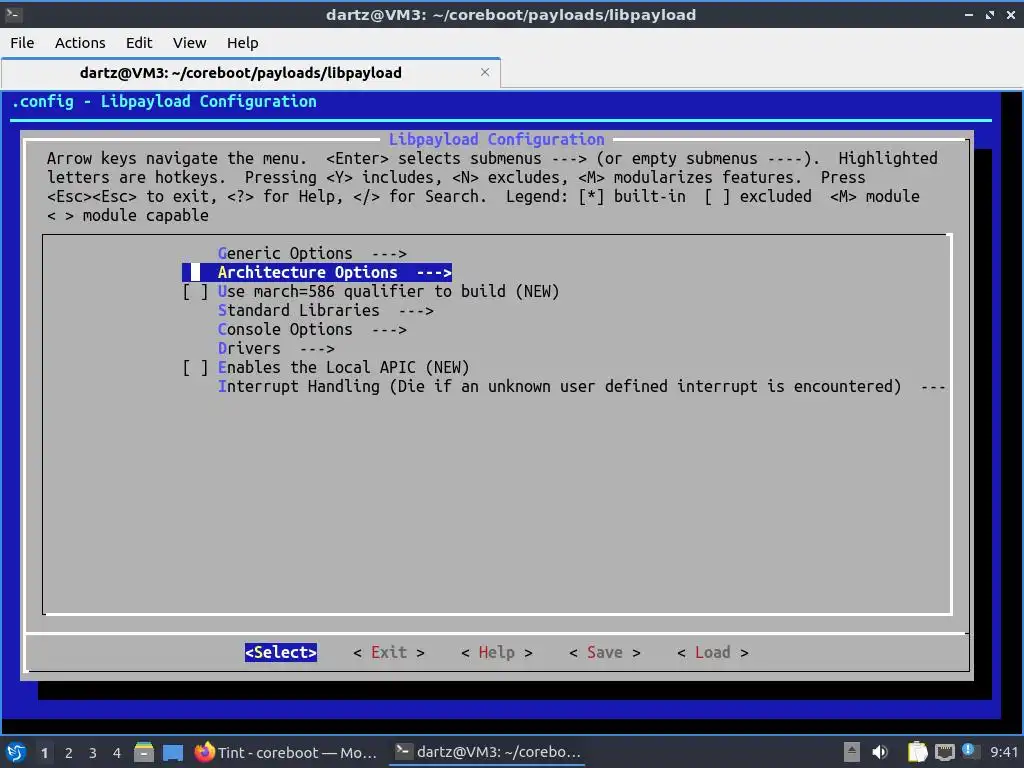Screen dimensions: 1024x768
Task: Click the "Libpayload Configuration" dialog title
Action: click(496, 139)
